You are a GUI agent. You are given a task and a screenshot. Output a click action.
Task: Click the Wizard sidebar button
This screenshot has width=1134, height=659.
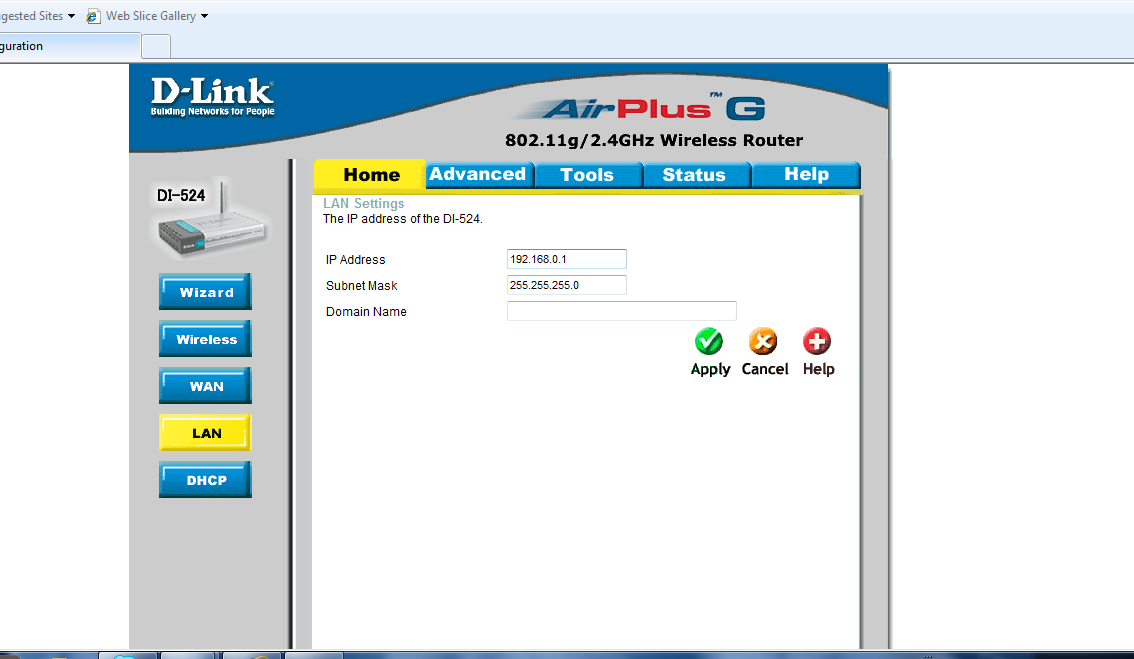point(205,292)
